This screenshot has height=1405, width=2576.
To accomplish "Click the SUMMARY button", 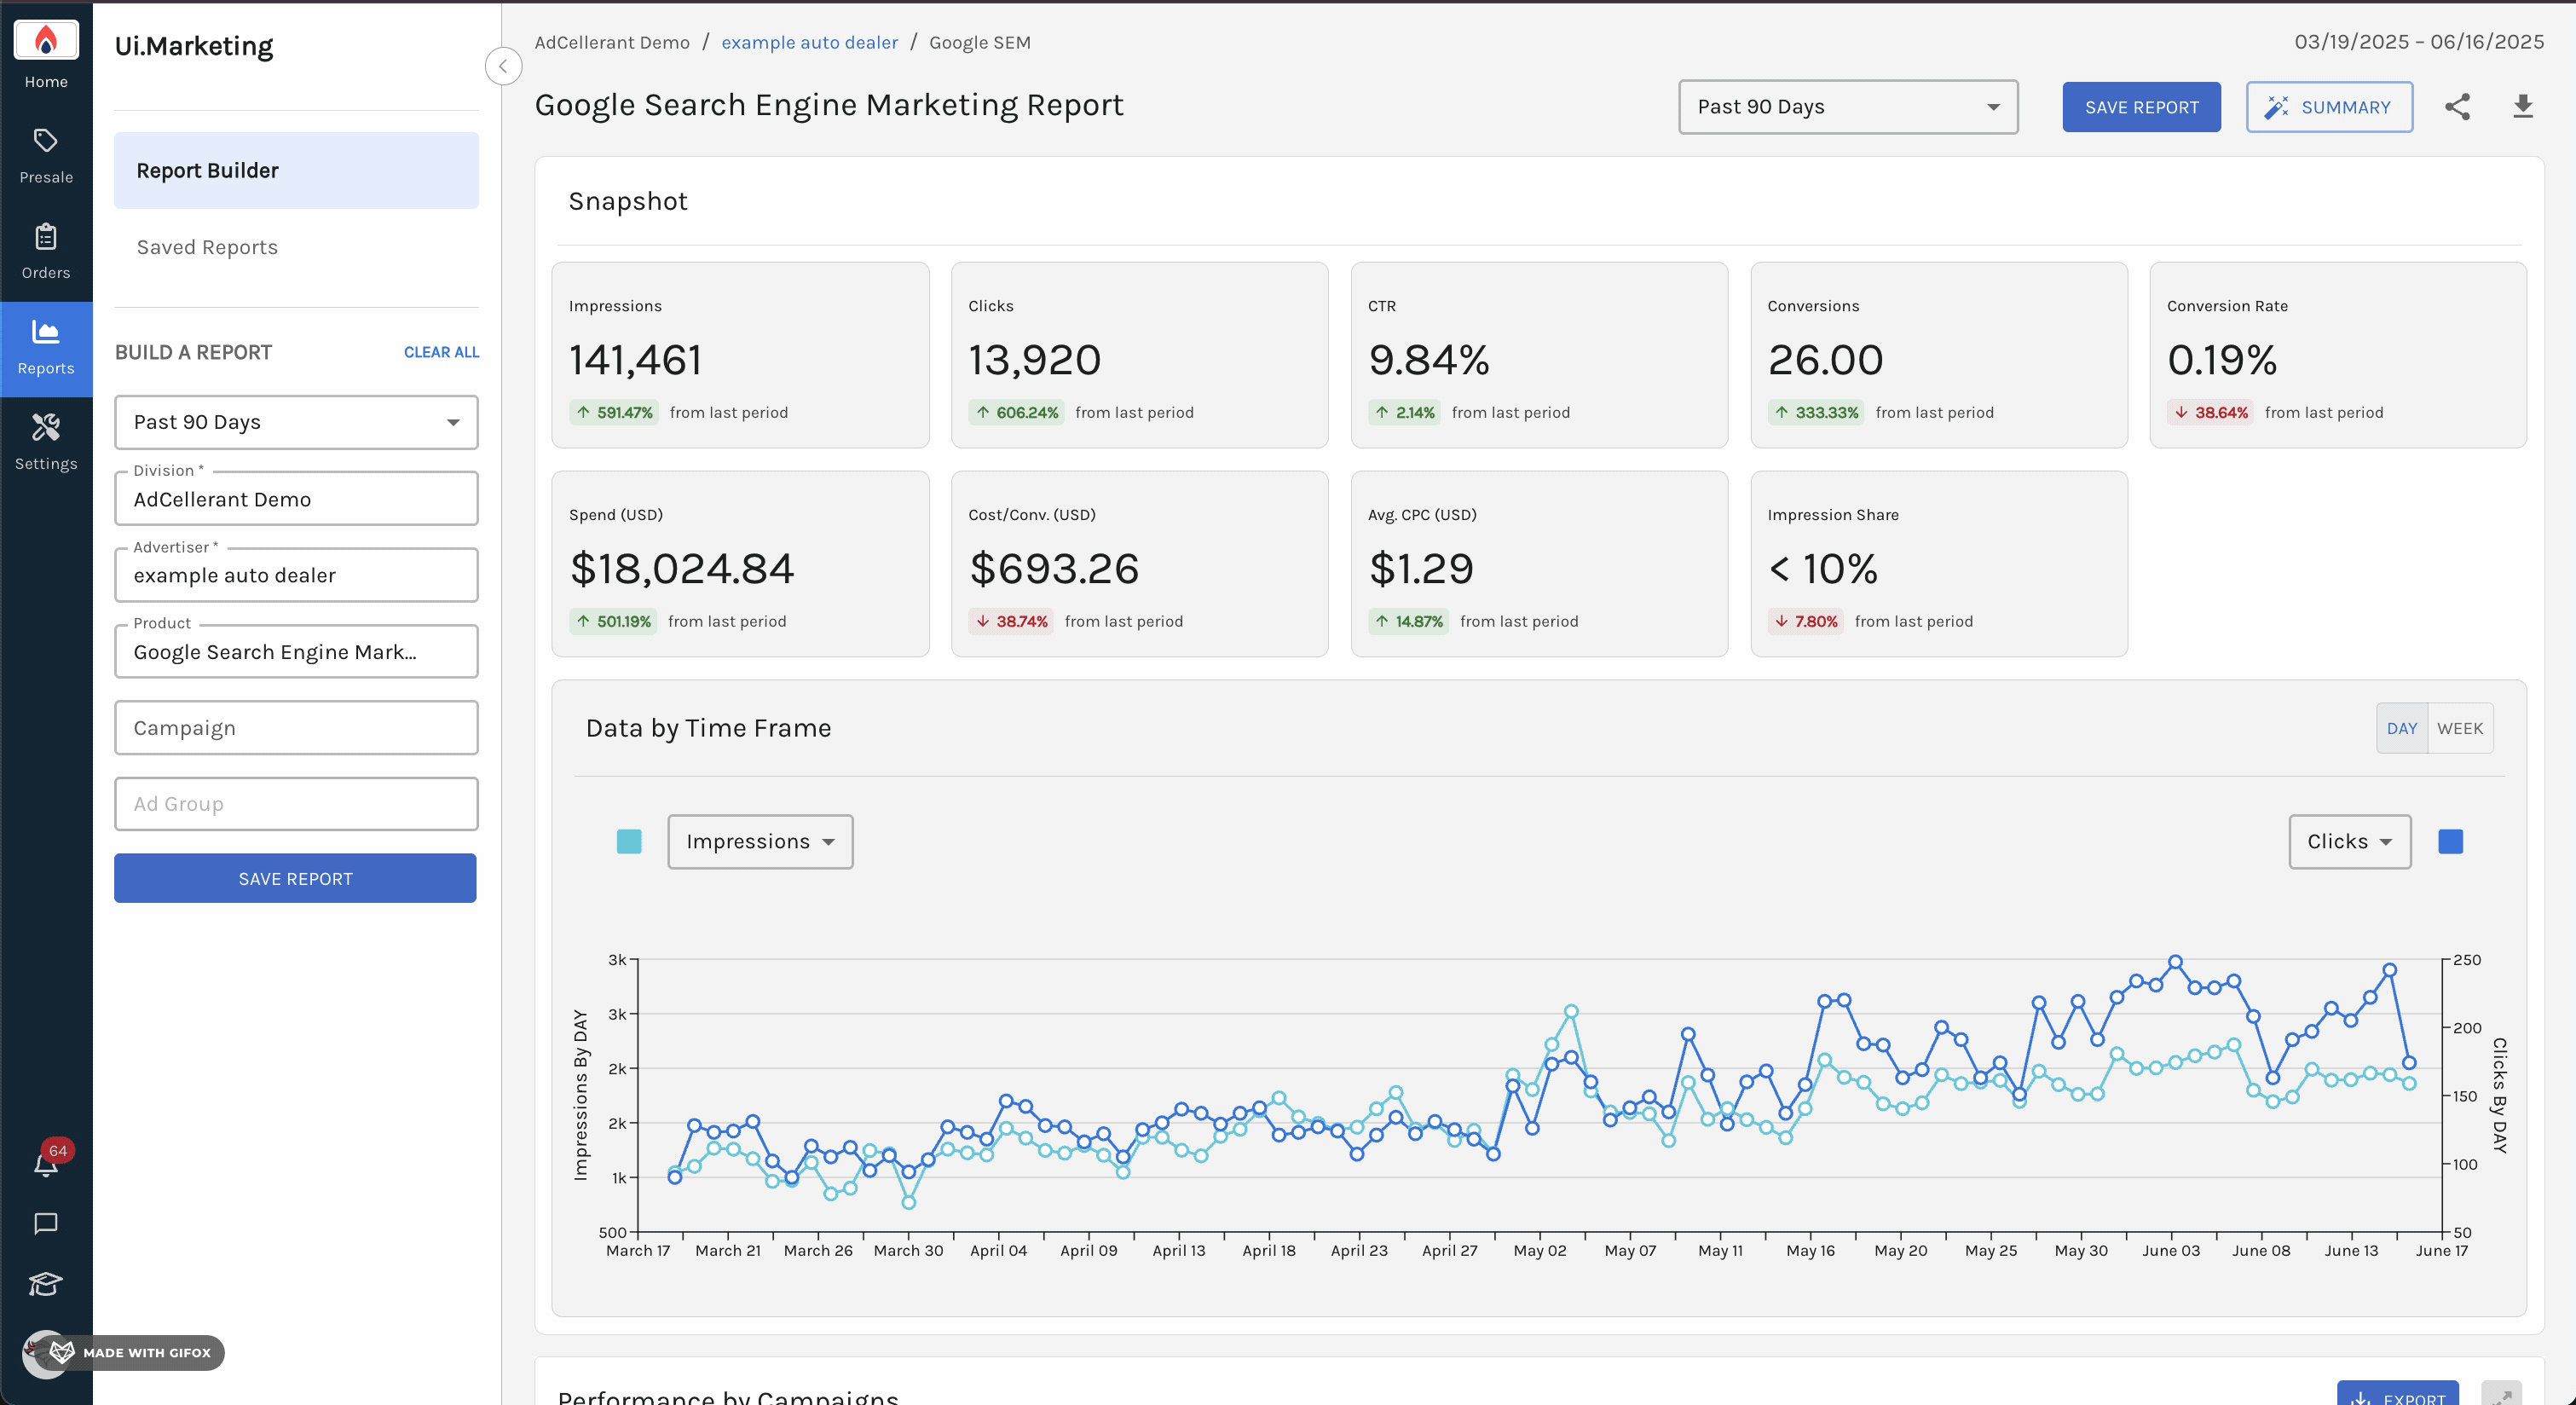I will 2328,107.
